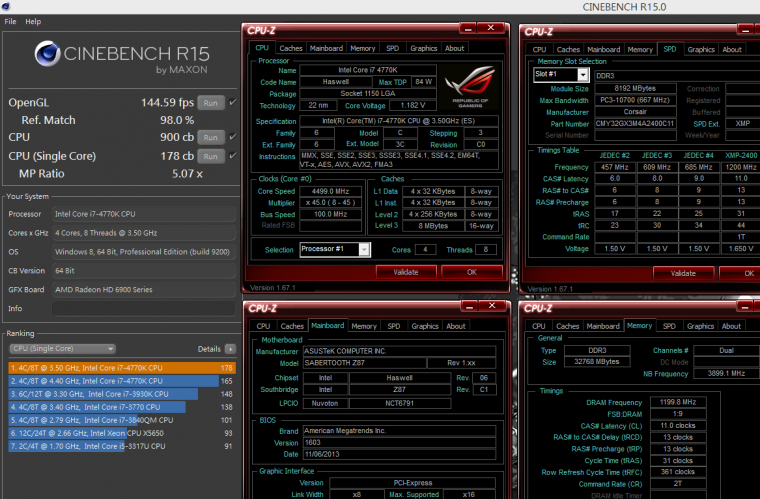
Task: Open the File menu
Action: click(x=10, y=21)
